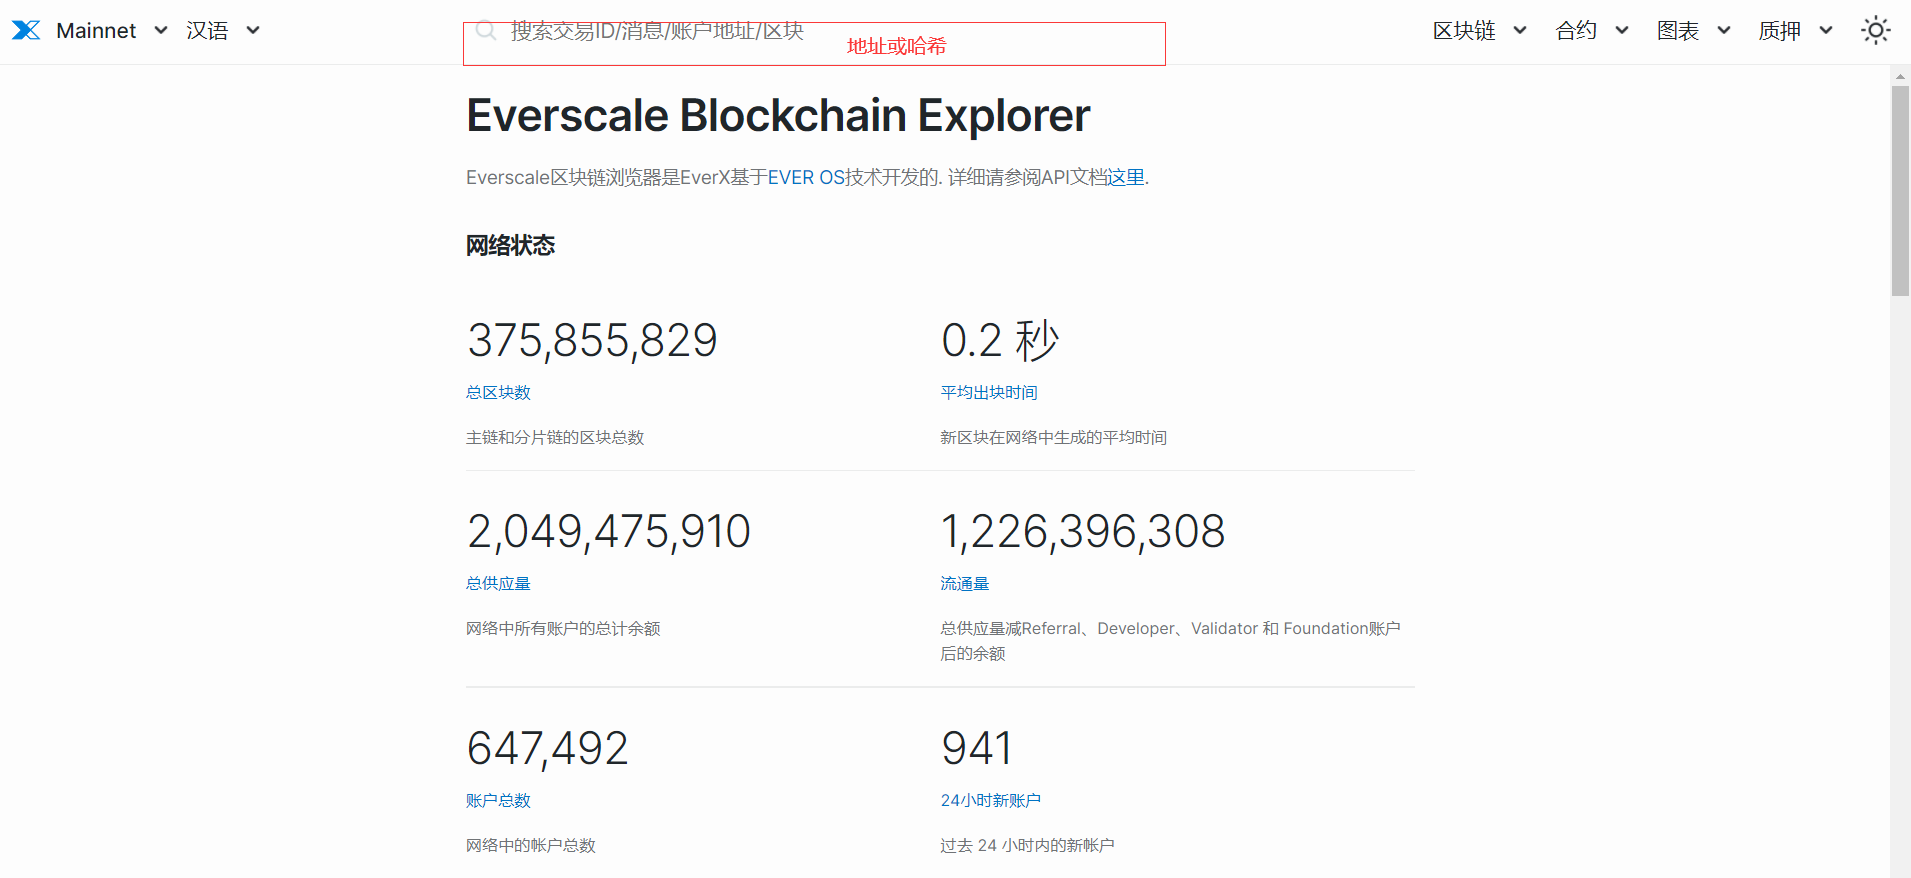This screenshot has height=878, width=1911.
Task: Click the search magnifier icon
Action: (x=486, y=31)
